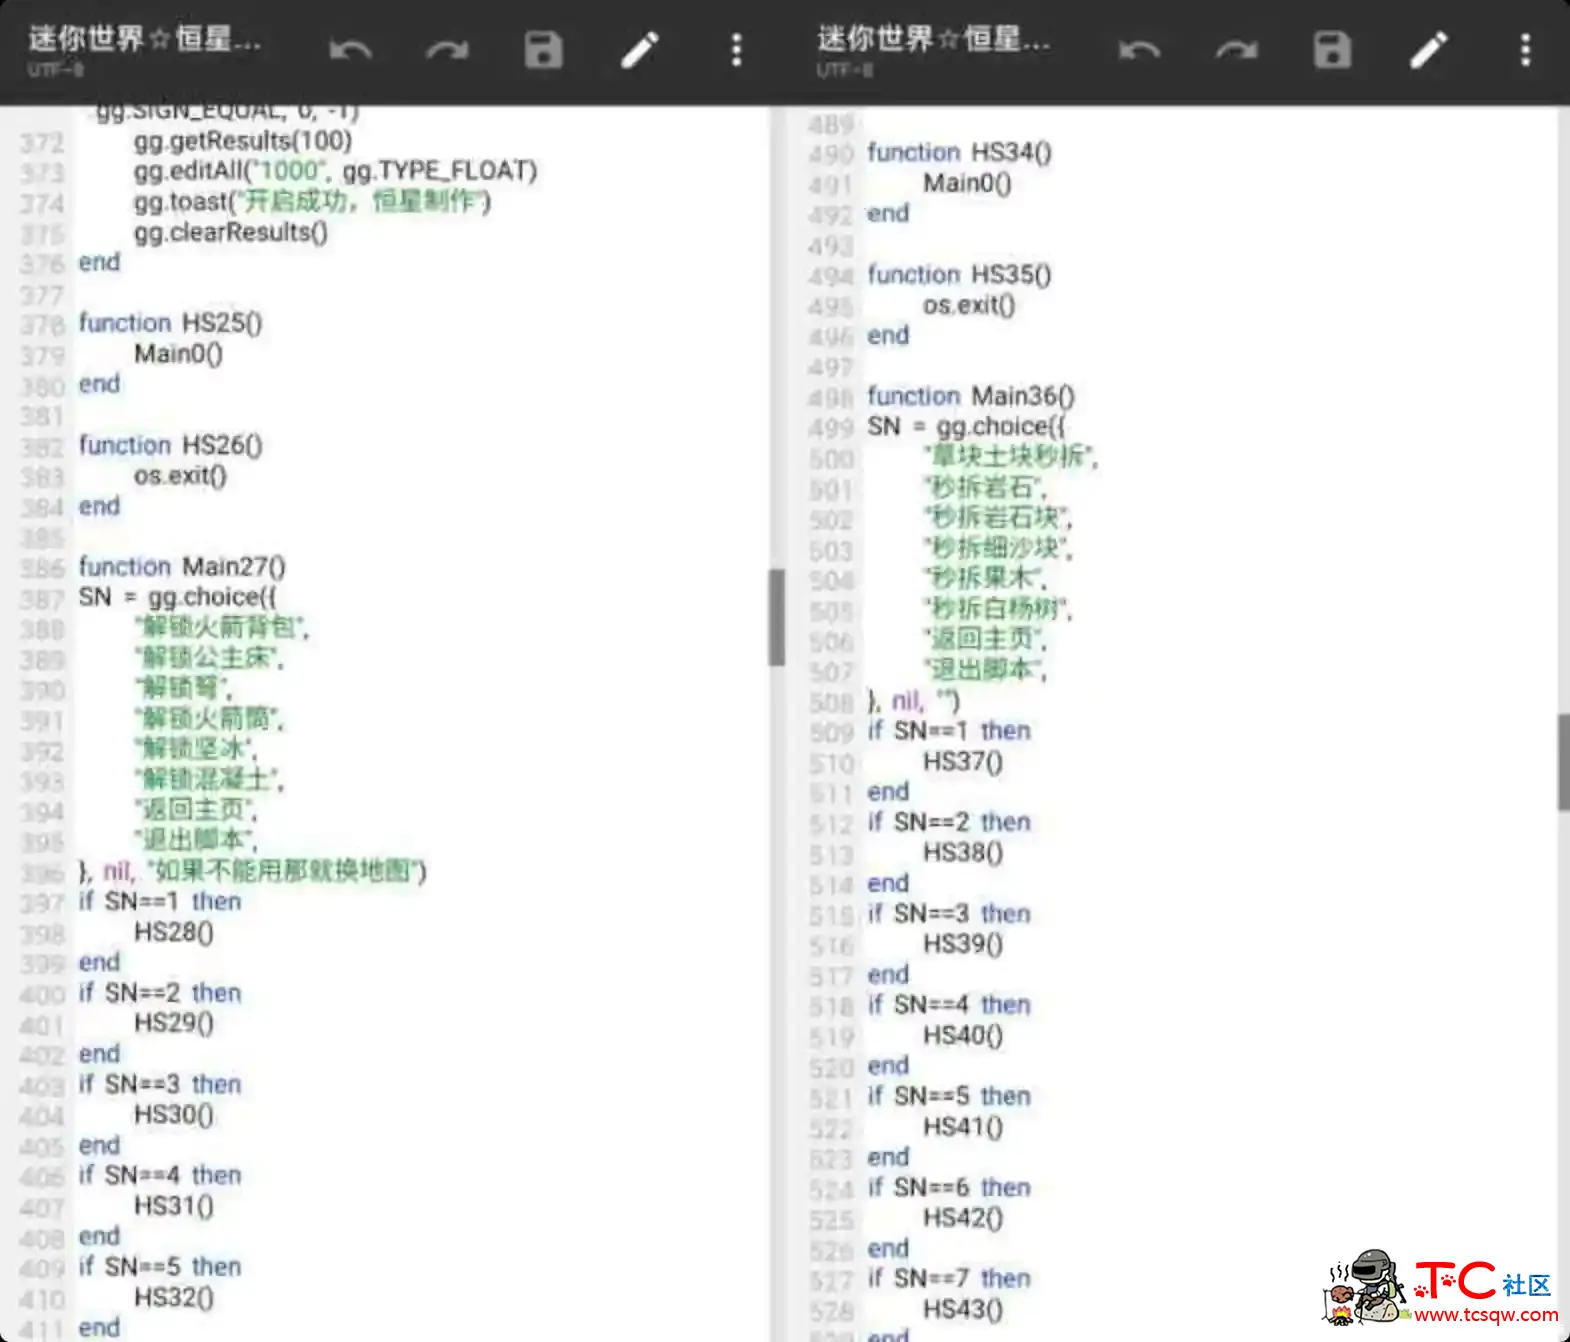Grab left editor vertical scrollbar thumb
Viewport: 1570px width, 1342px height.
tap(776, 617)
